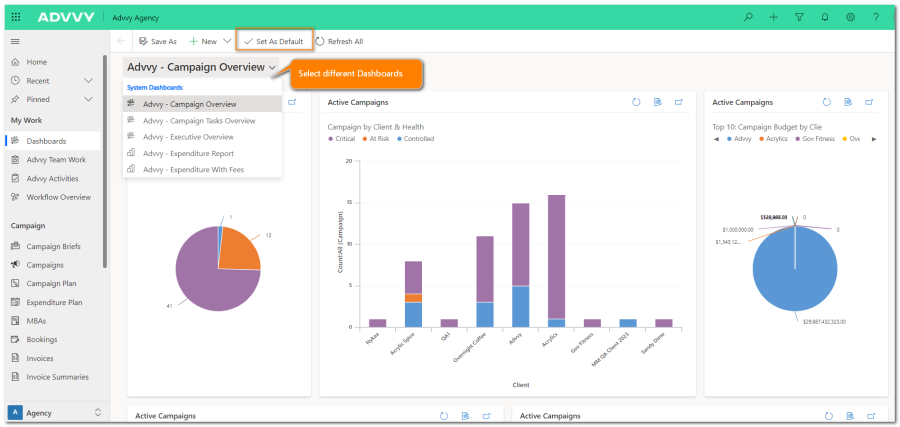Image resolution: width=900 pixels, height=427 pixels.
Task: Toggle Critical legend series in bar chart
Action: tap(342, 139)
